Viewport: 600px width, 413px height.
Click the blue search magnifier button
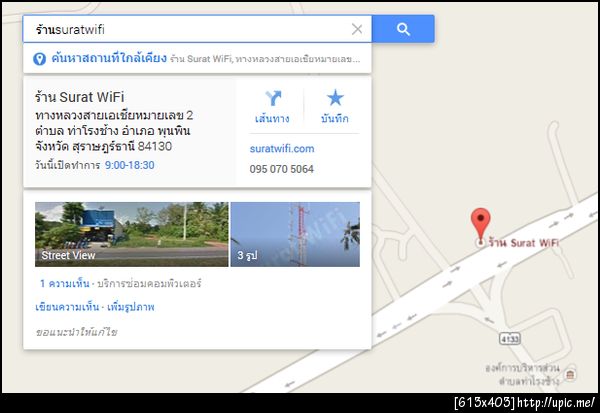(403, 29)
